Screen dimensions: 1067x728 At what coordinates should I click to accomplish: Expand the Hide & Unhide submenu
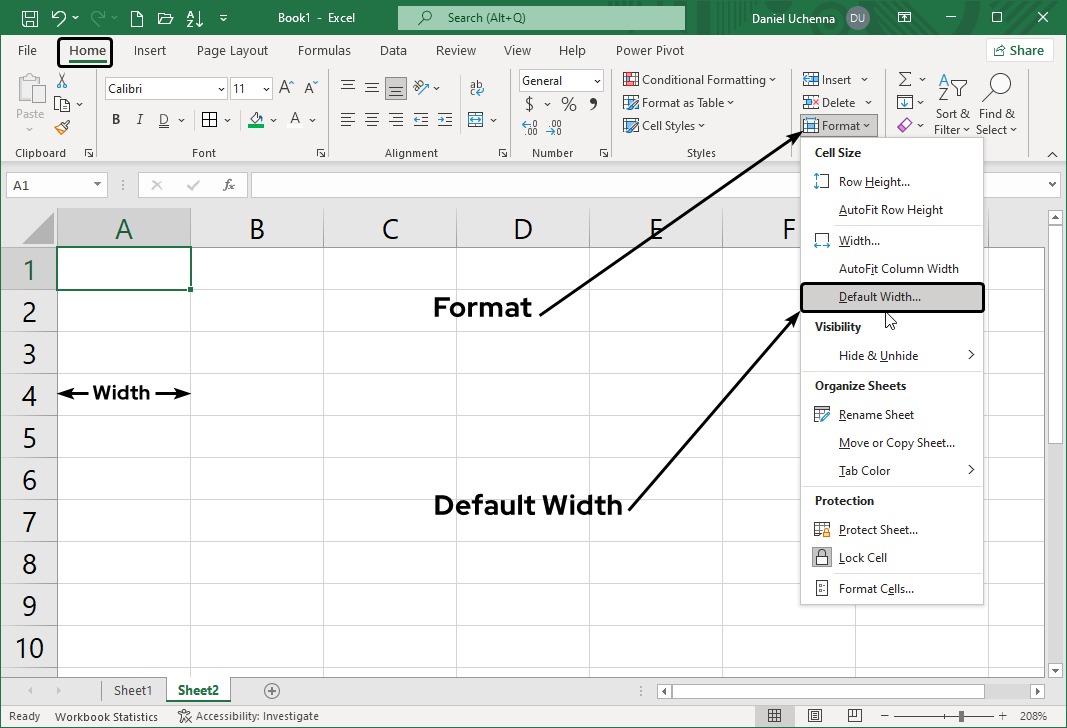[x=878, y=355]
